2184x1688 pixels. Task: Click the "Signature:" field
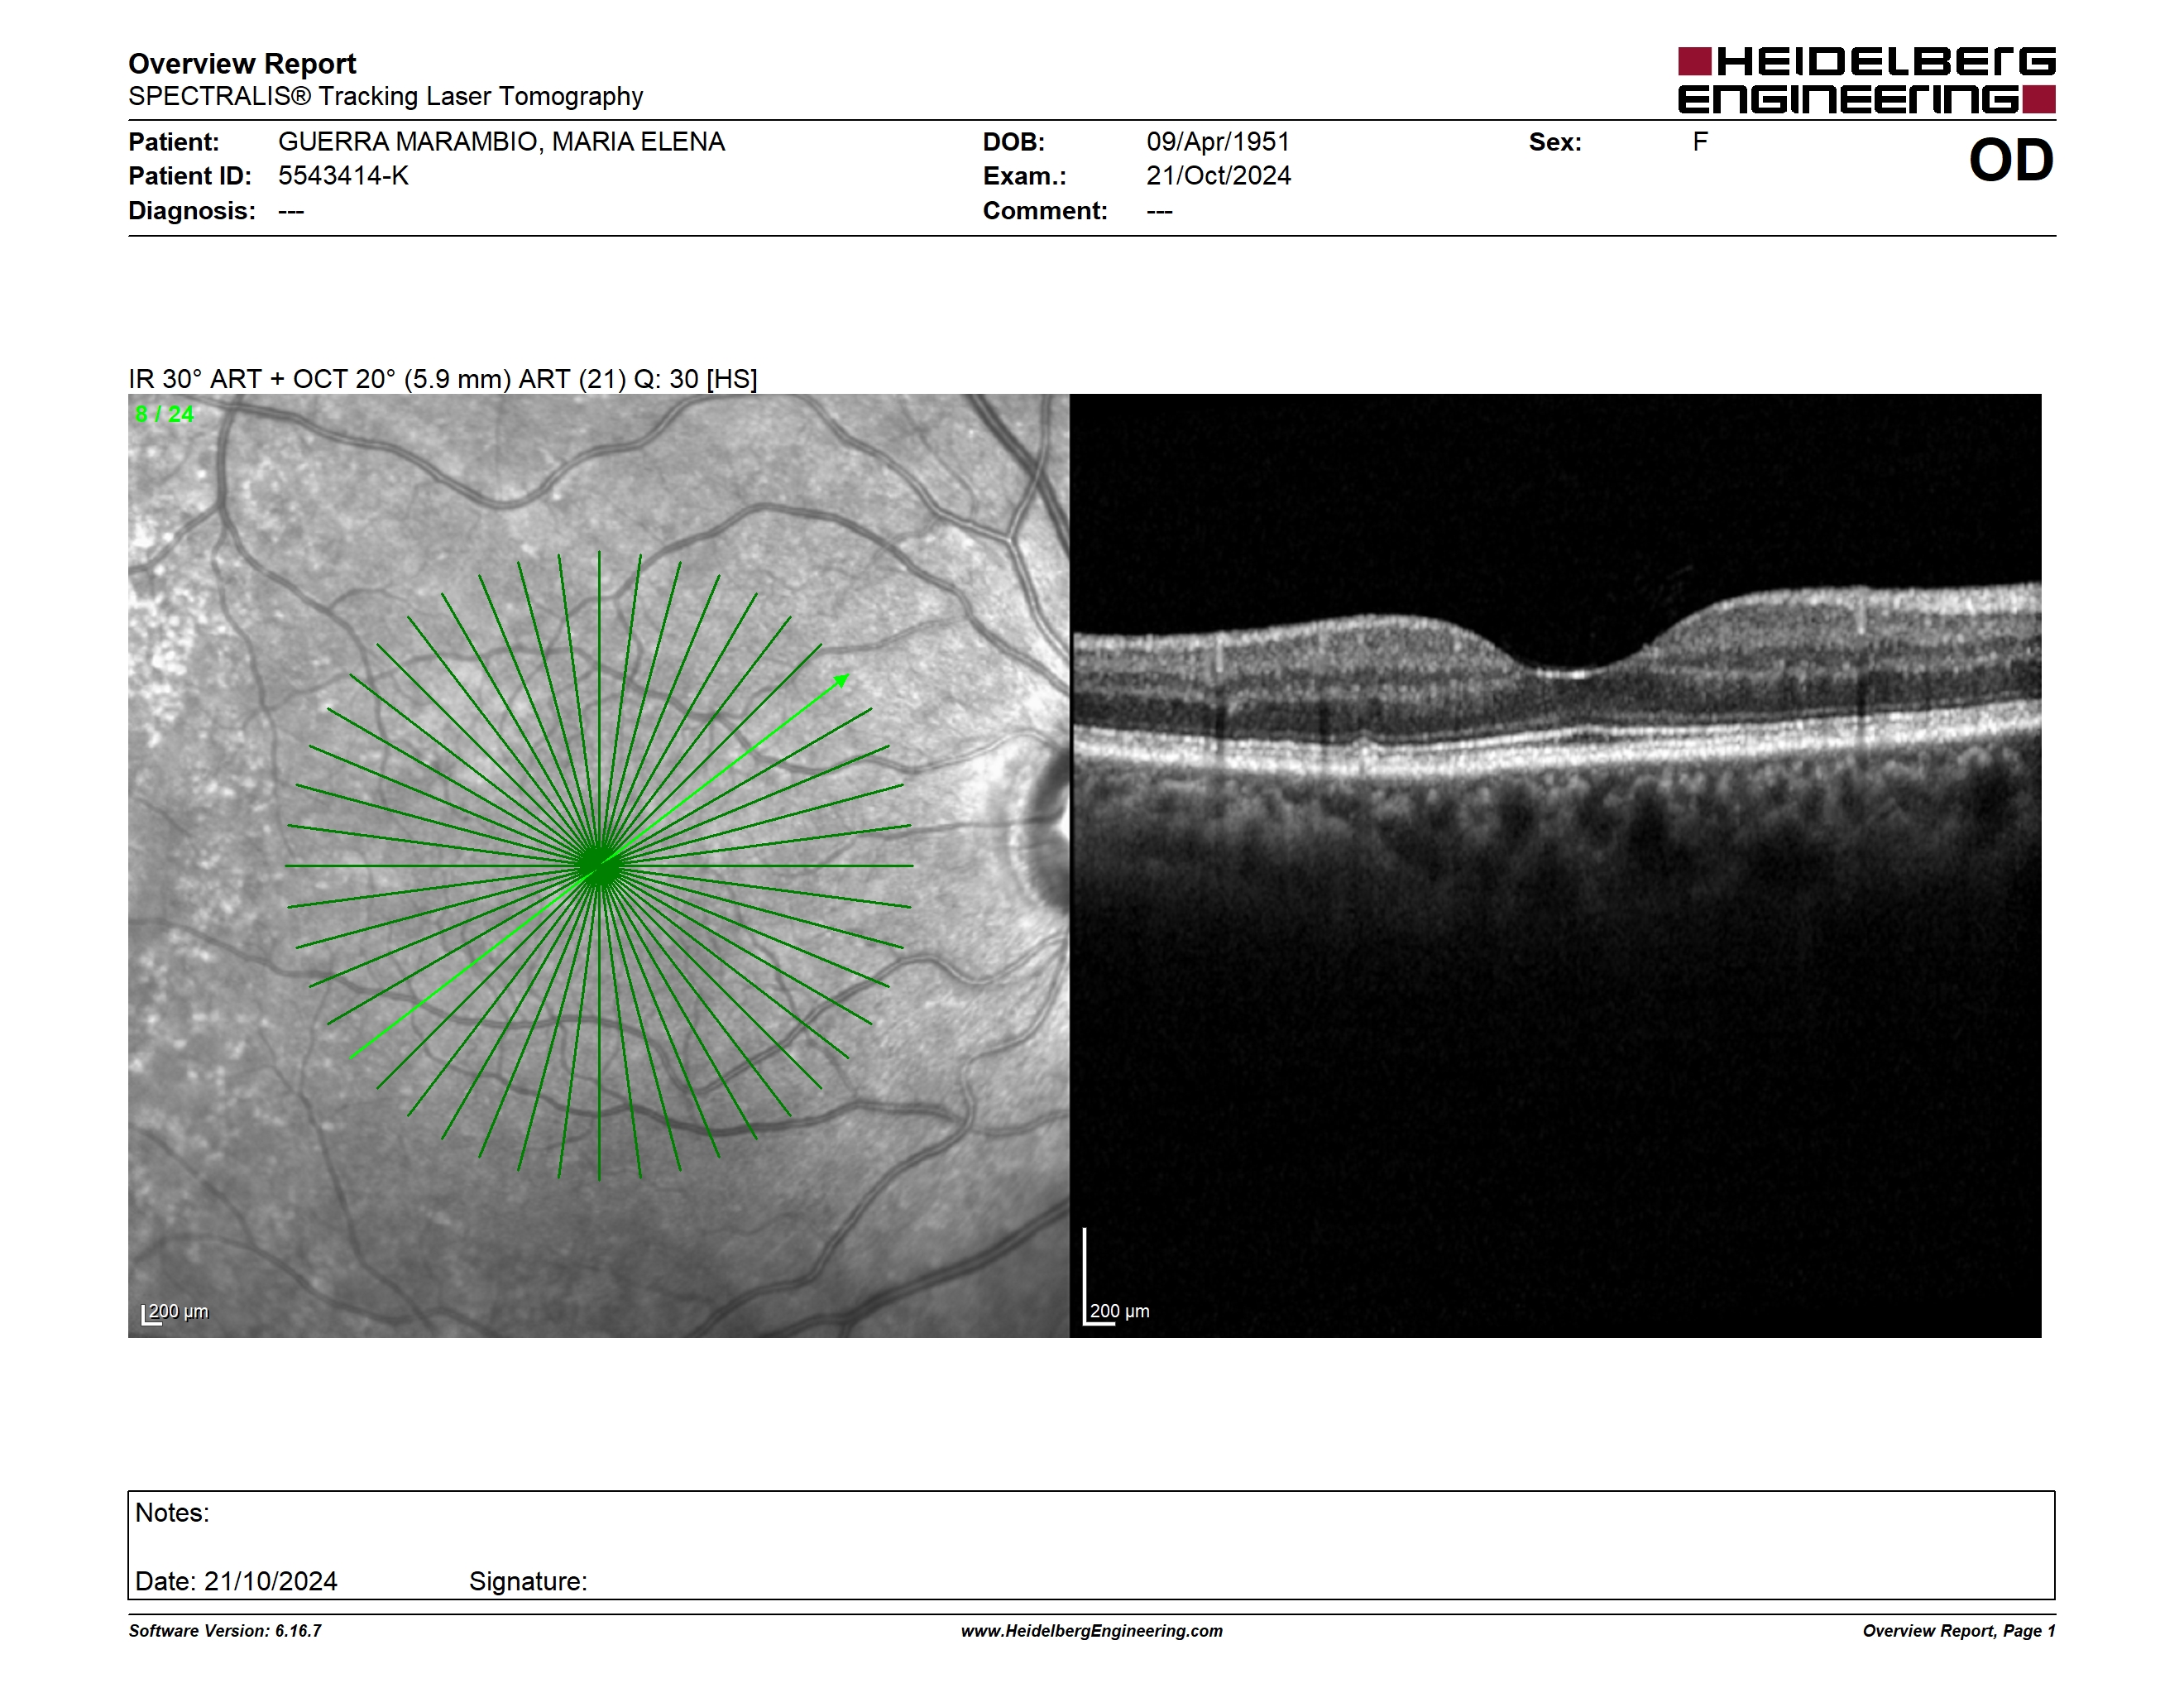click(x=528, y=1582)
